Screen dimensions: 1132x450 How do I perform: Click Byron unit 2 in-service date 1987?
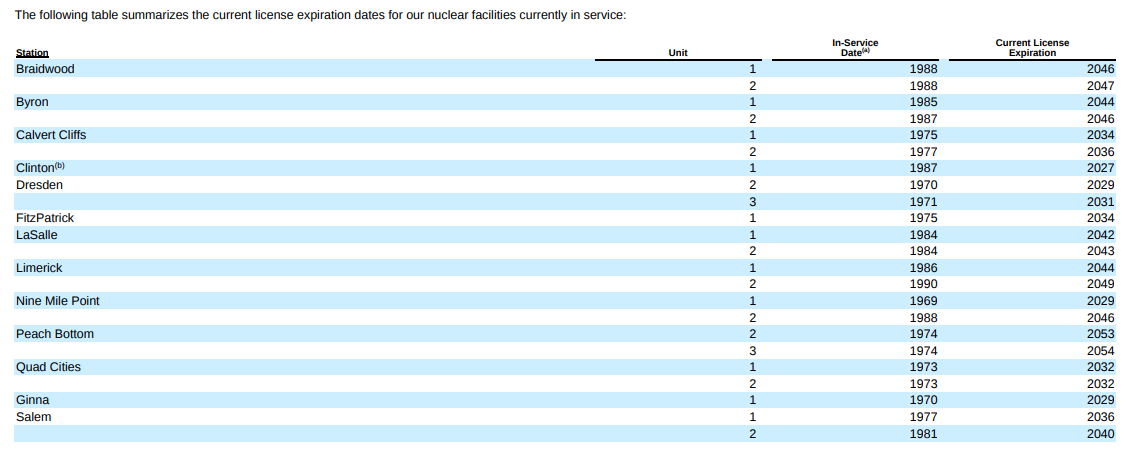pos(923,118)
